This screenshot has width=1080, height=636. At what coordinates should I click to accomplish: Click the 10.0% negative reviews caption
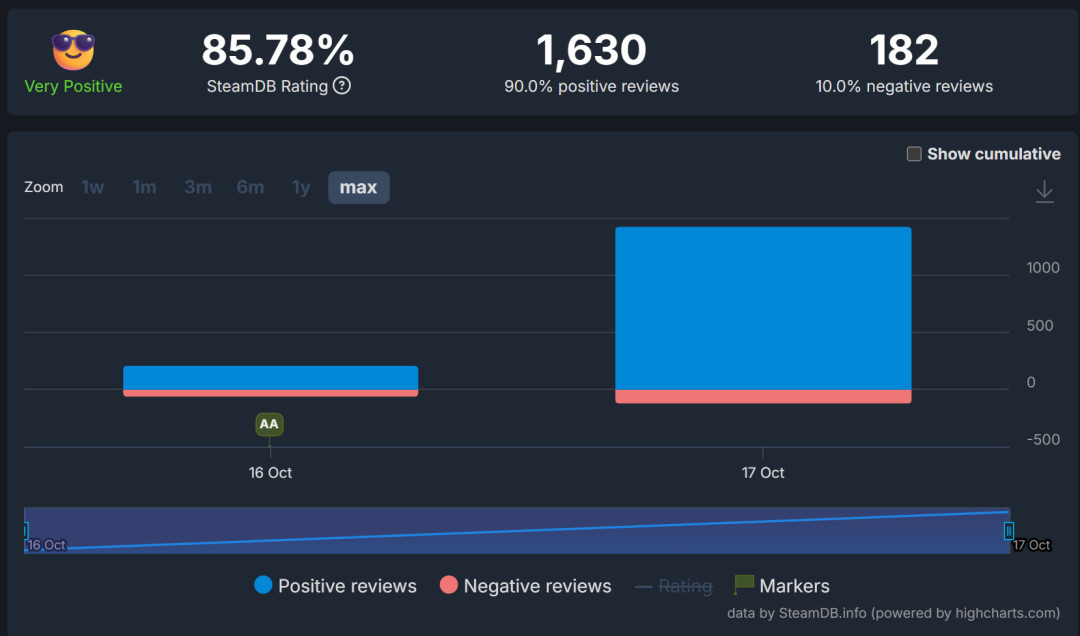[904, 86]
